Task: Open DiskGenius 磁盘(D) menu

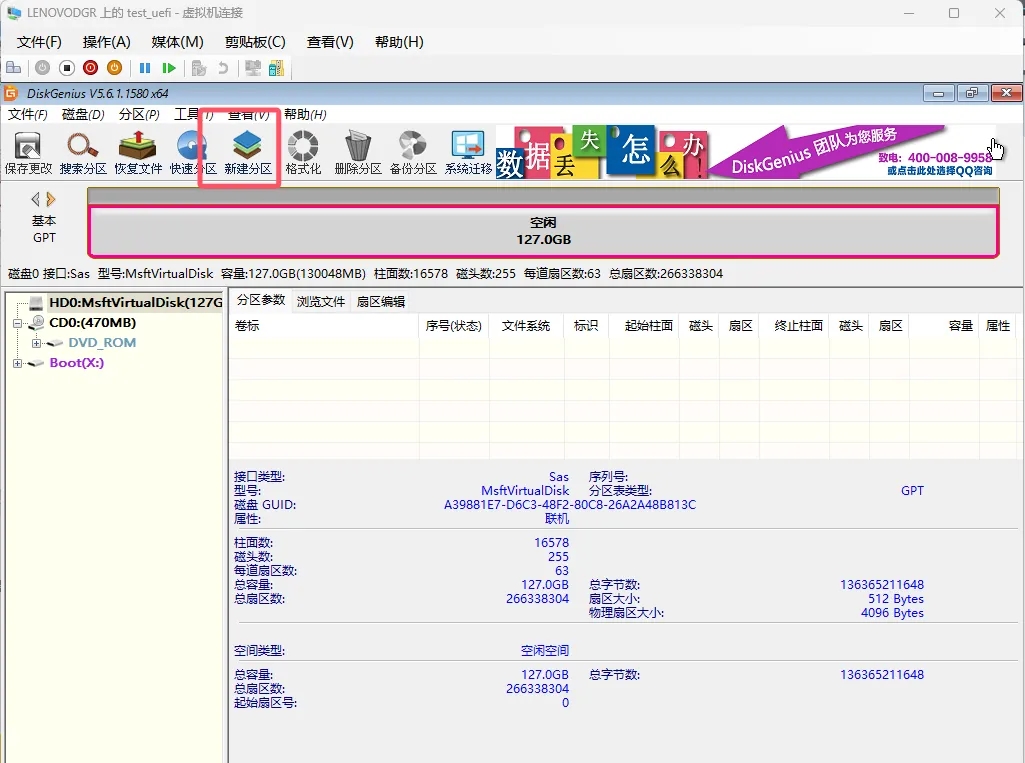Action: pos(83,114)
